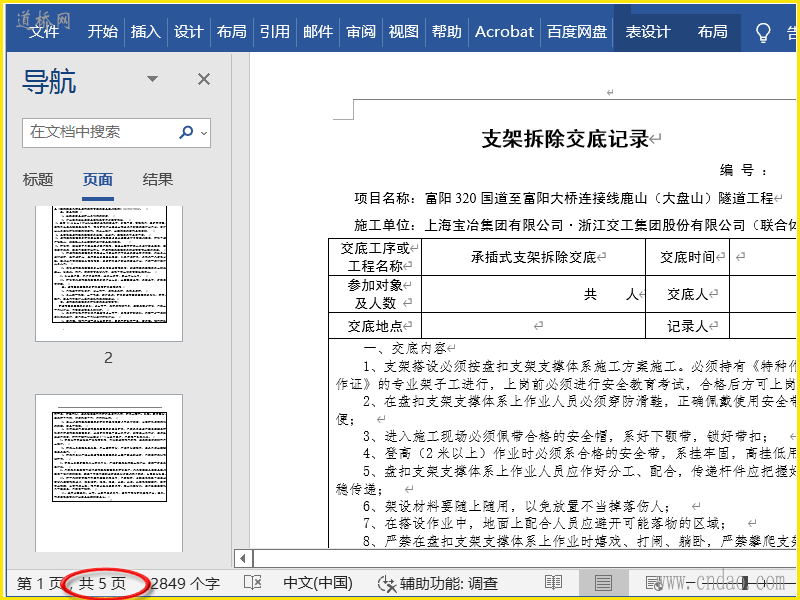Viewport: 800px width, 600px height.
Task: Click the 中文(中国) language indicator
Action: tap(318, 583)
